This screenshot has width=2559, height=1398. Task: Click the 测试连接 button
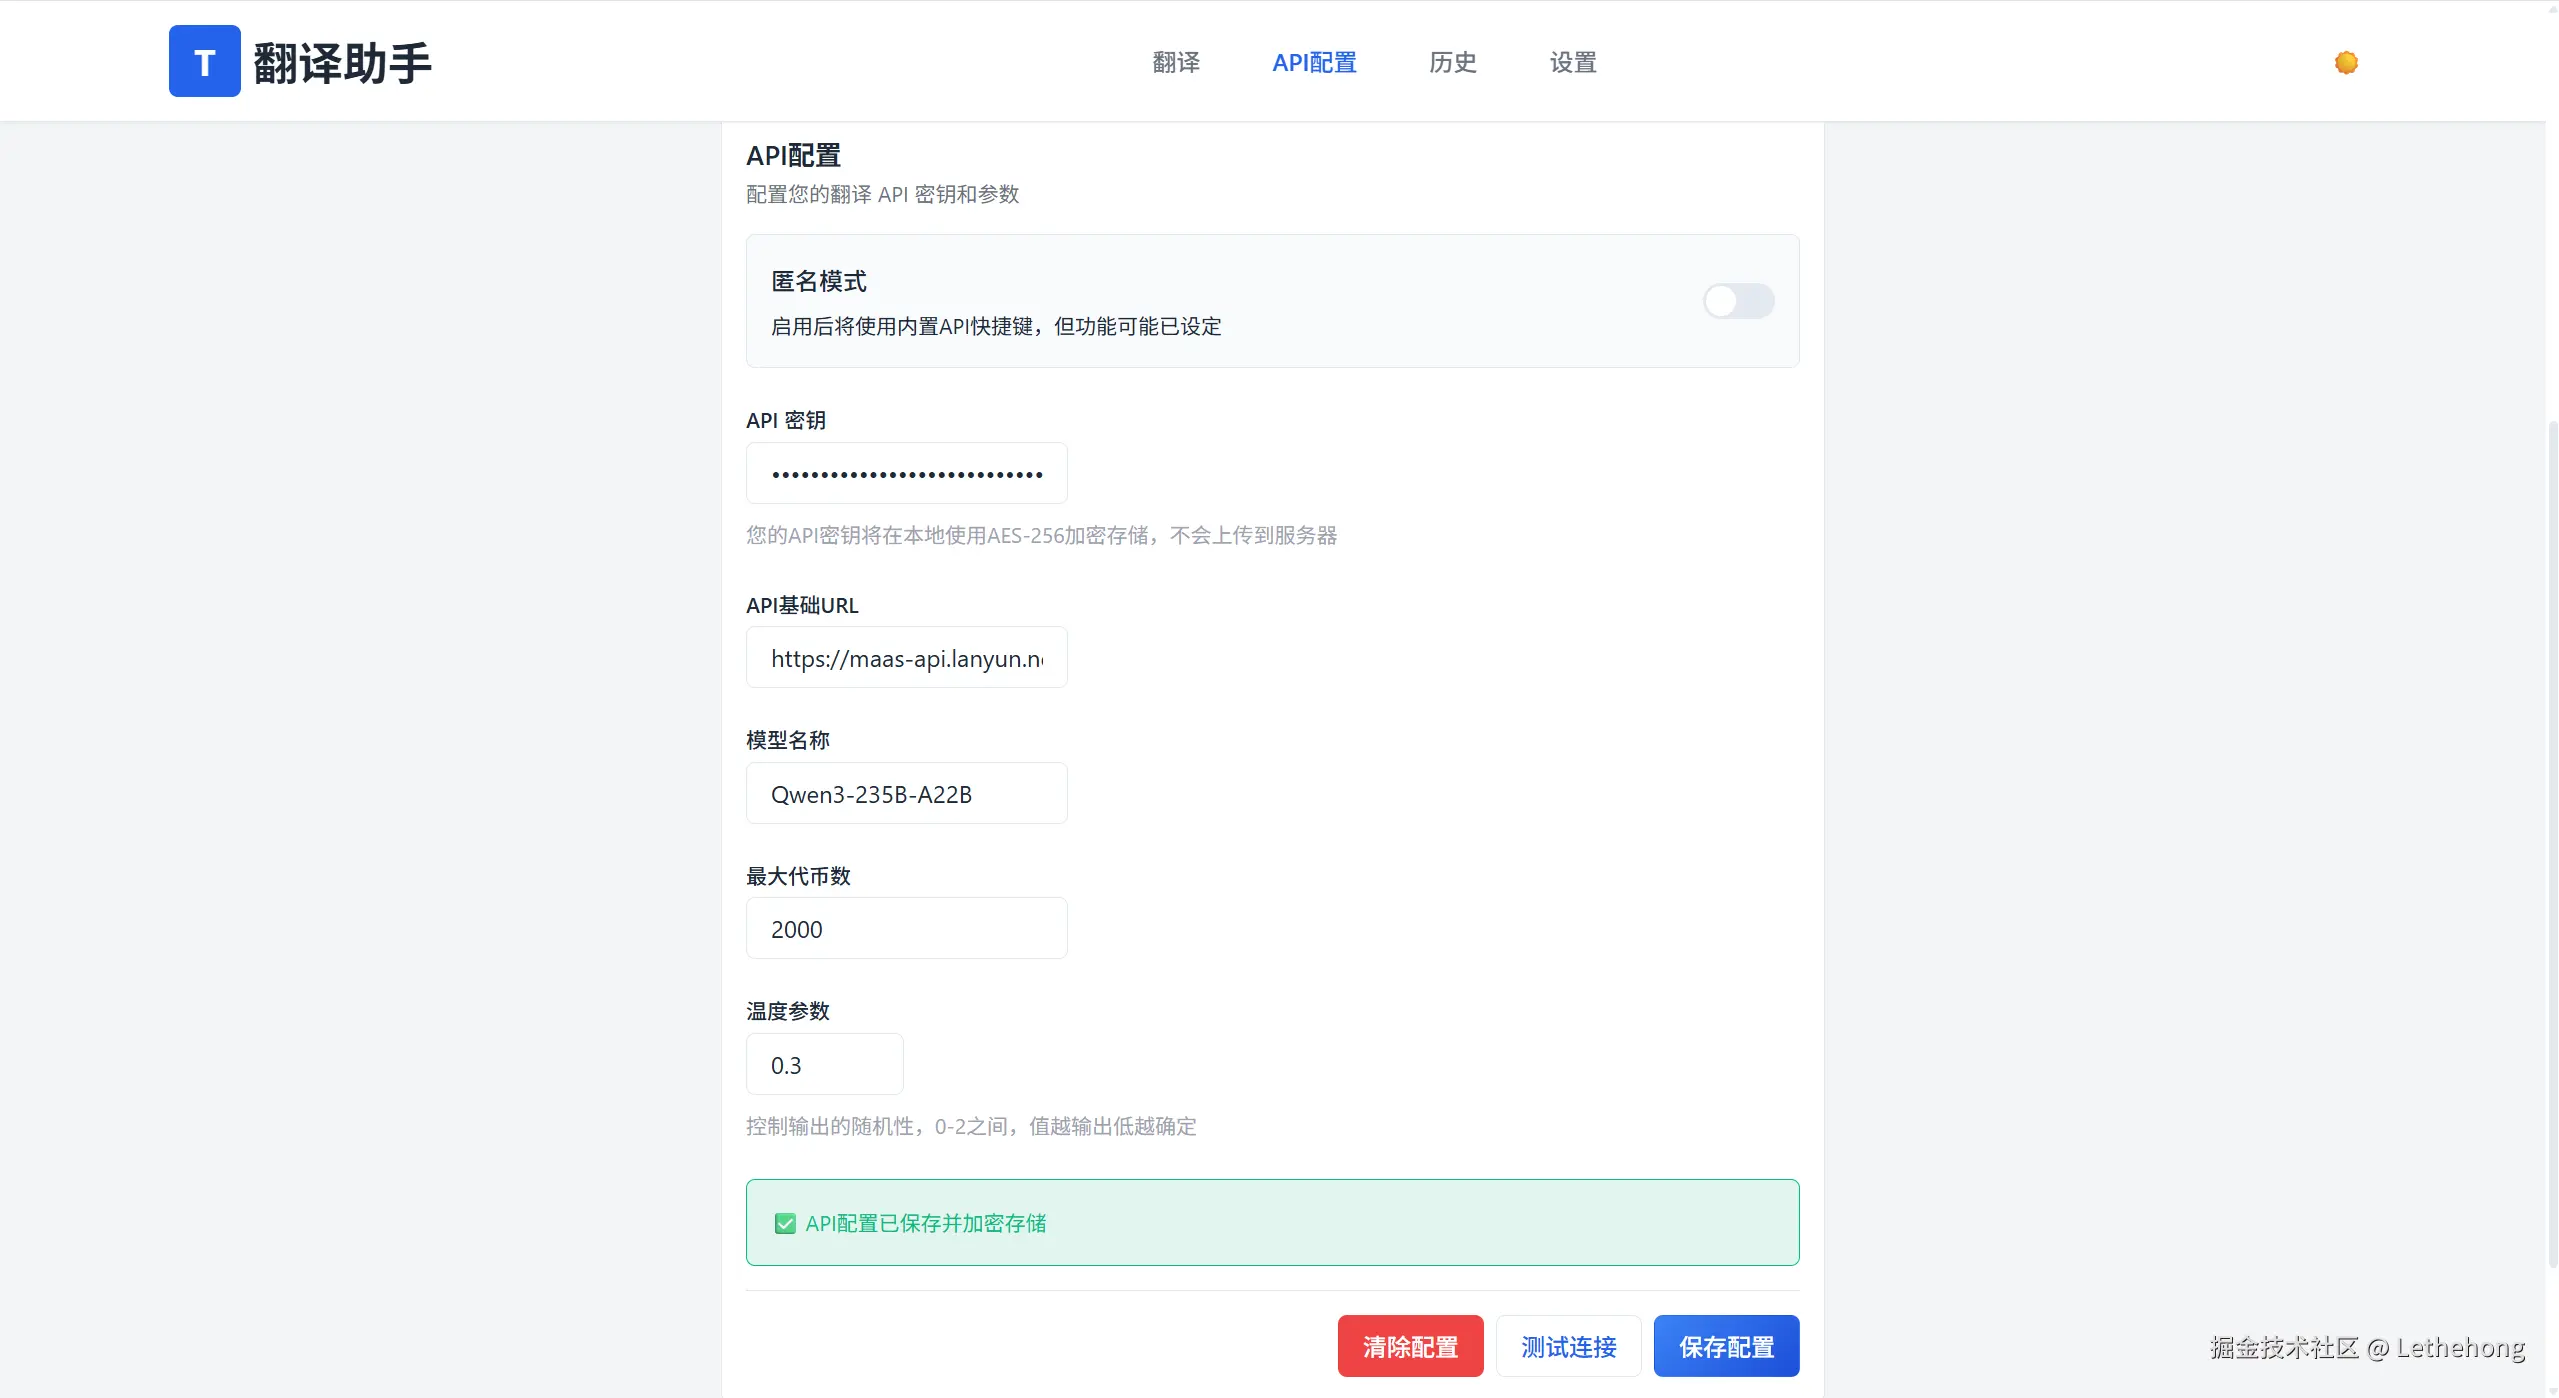pyautogui.click(x=1568, y=1346)
